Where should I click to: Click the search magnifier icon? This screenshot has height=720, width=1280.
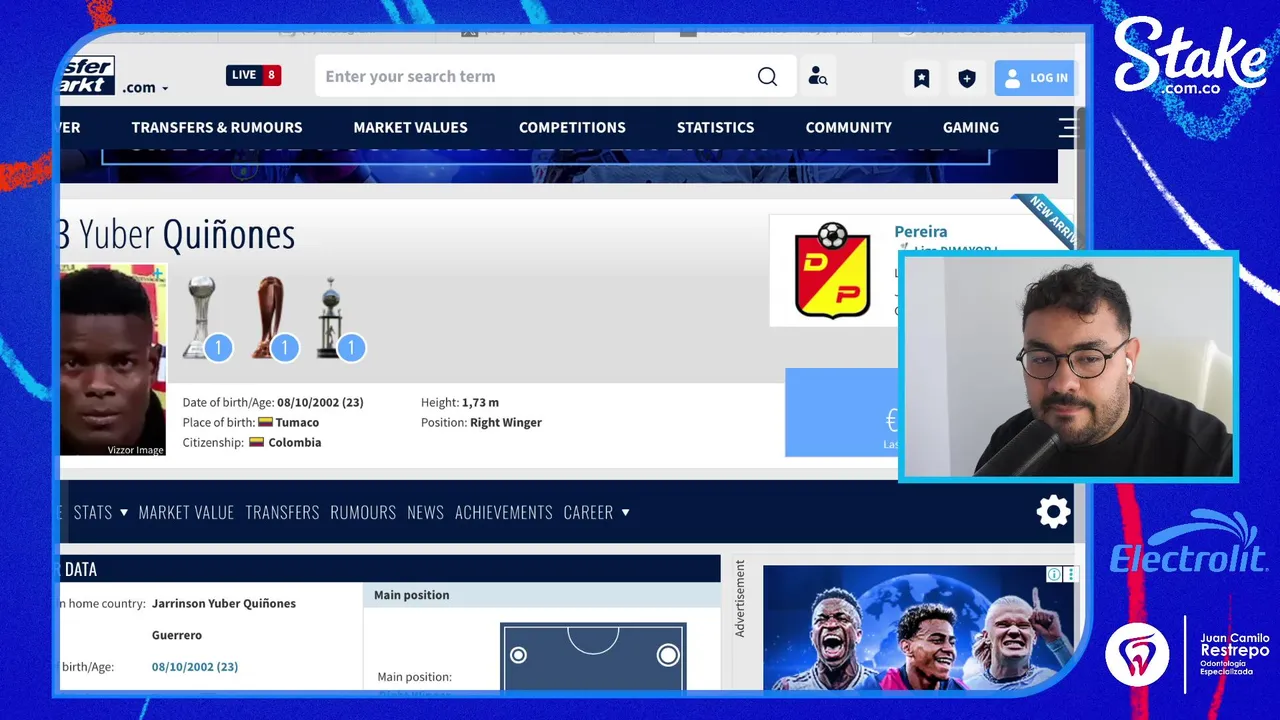[767, 77]
